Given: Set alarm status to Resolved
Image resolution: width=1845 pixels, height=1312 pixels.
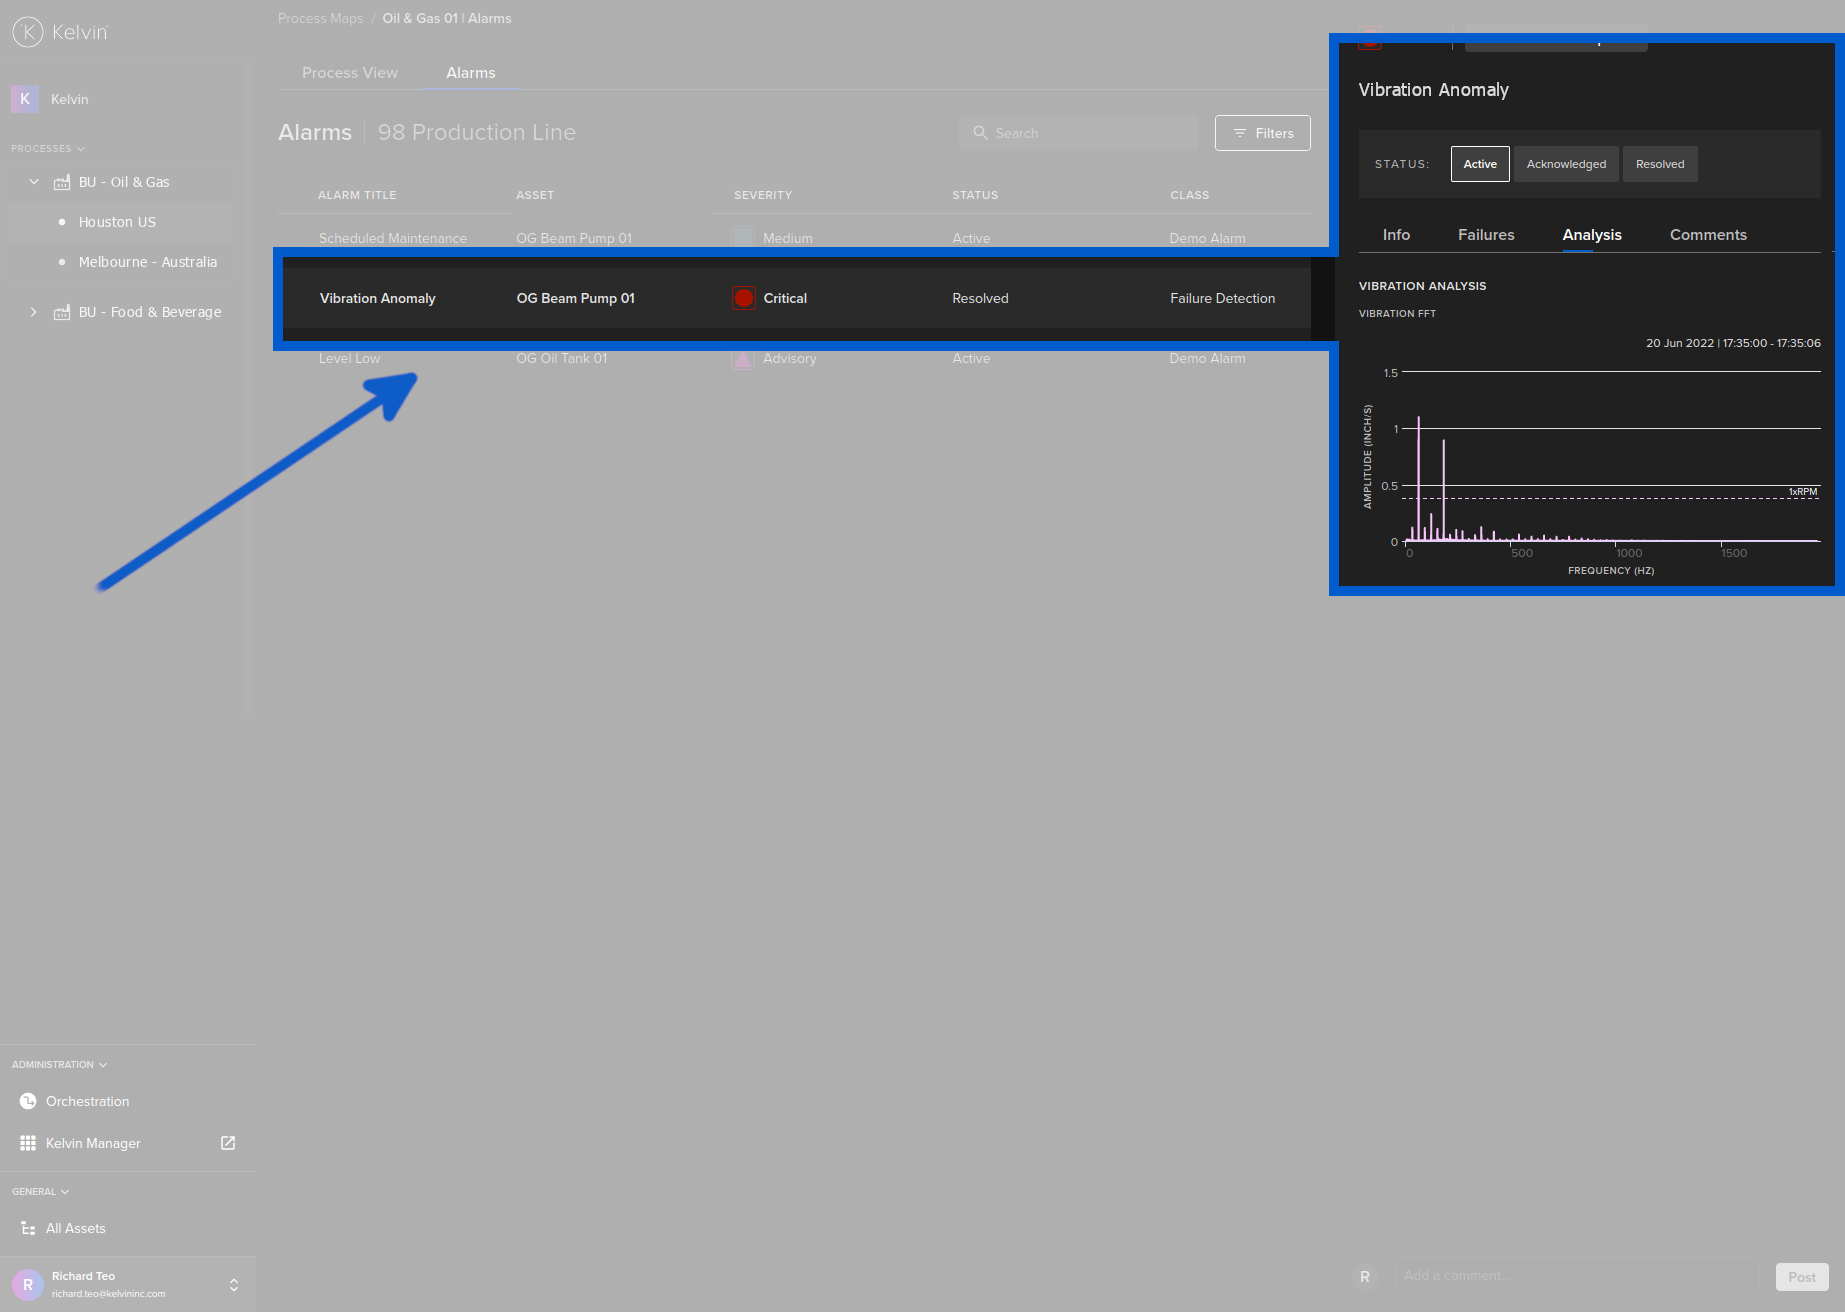Looking at the screenshot, I should coord(1659,163).
